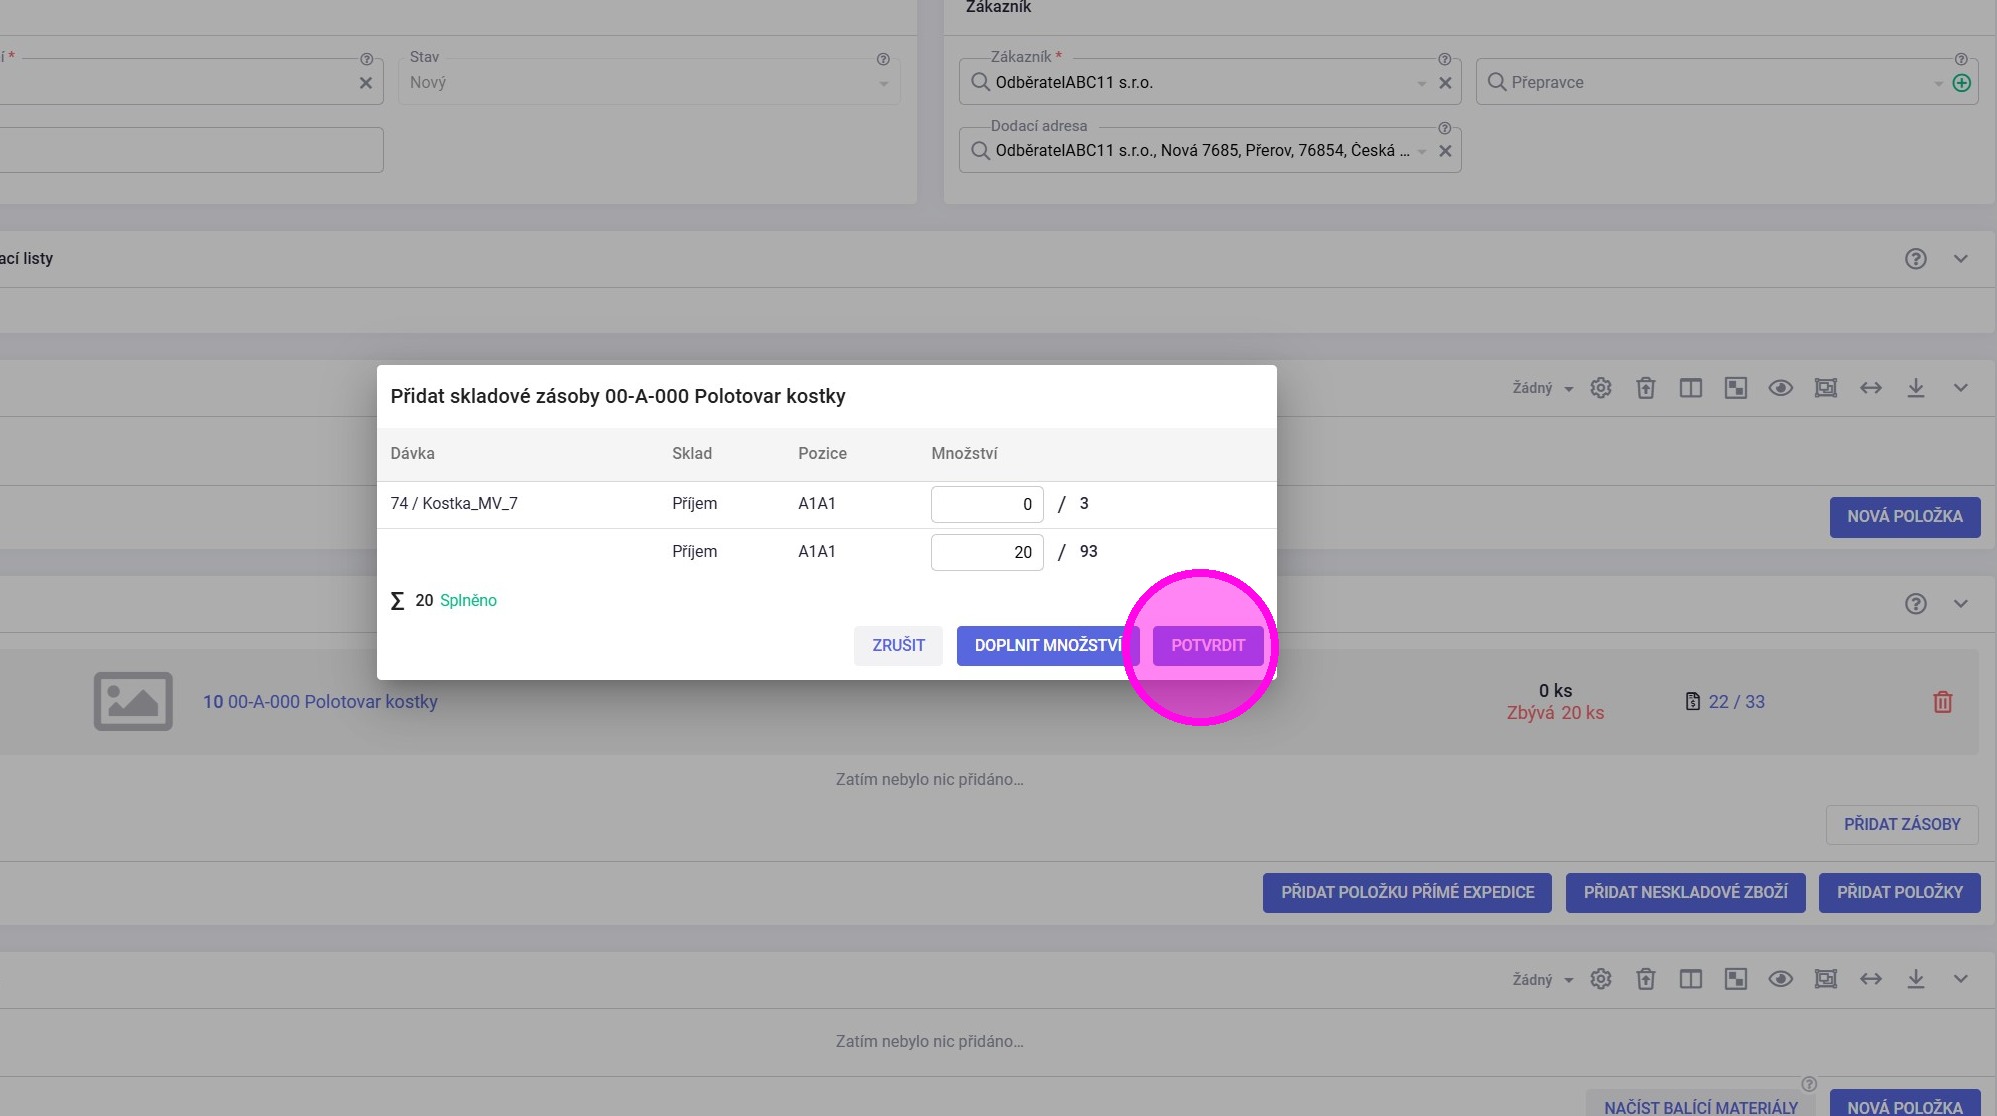This screenshot has width=1997, height=1116.
Task: Clear the Zákazník field with X icon
Action: click(1445, 83)
